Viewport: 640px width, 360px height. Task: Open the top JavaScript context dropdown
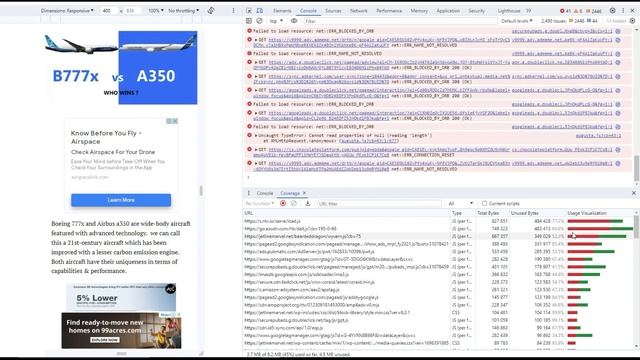tap(276, 21)
